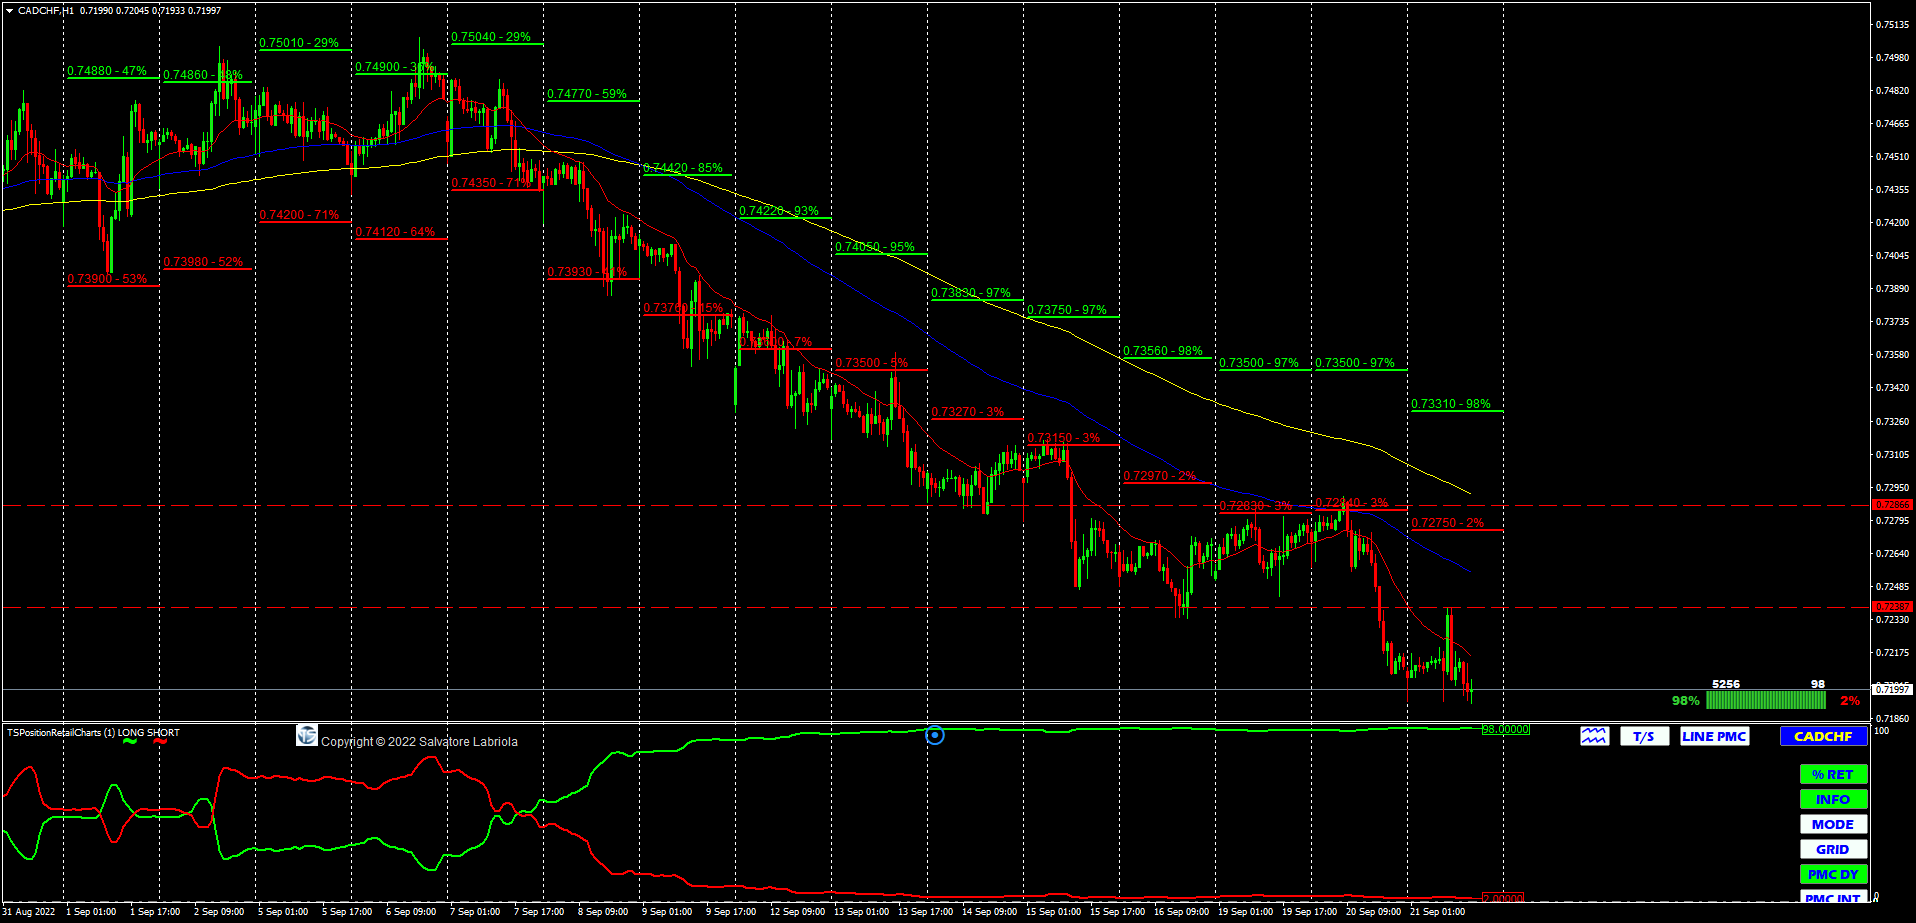The height and width of the screenshot is (923, 1916).
Task: Toggle the green INFO button
Action: pos(1833,799)
